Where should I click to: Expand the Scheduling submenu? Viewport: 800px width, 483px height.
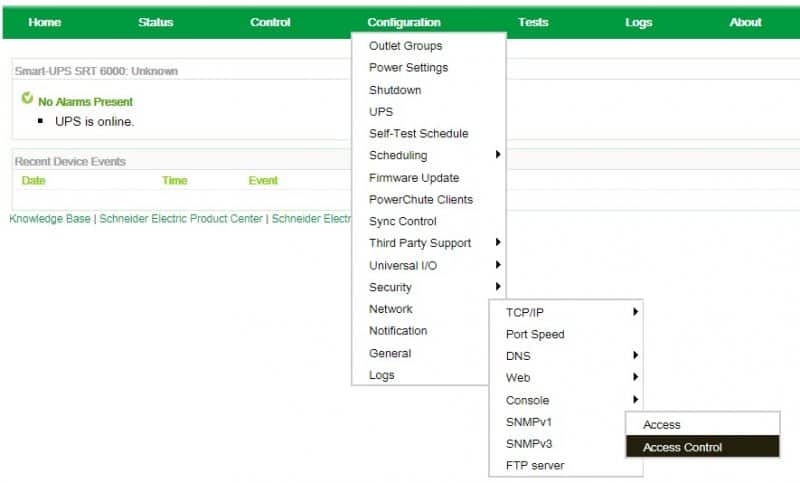pos(398,155)
